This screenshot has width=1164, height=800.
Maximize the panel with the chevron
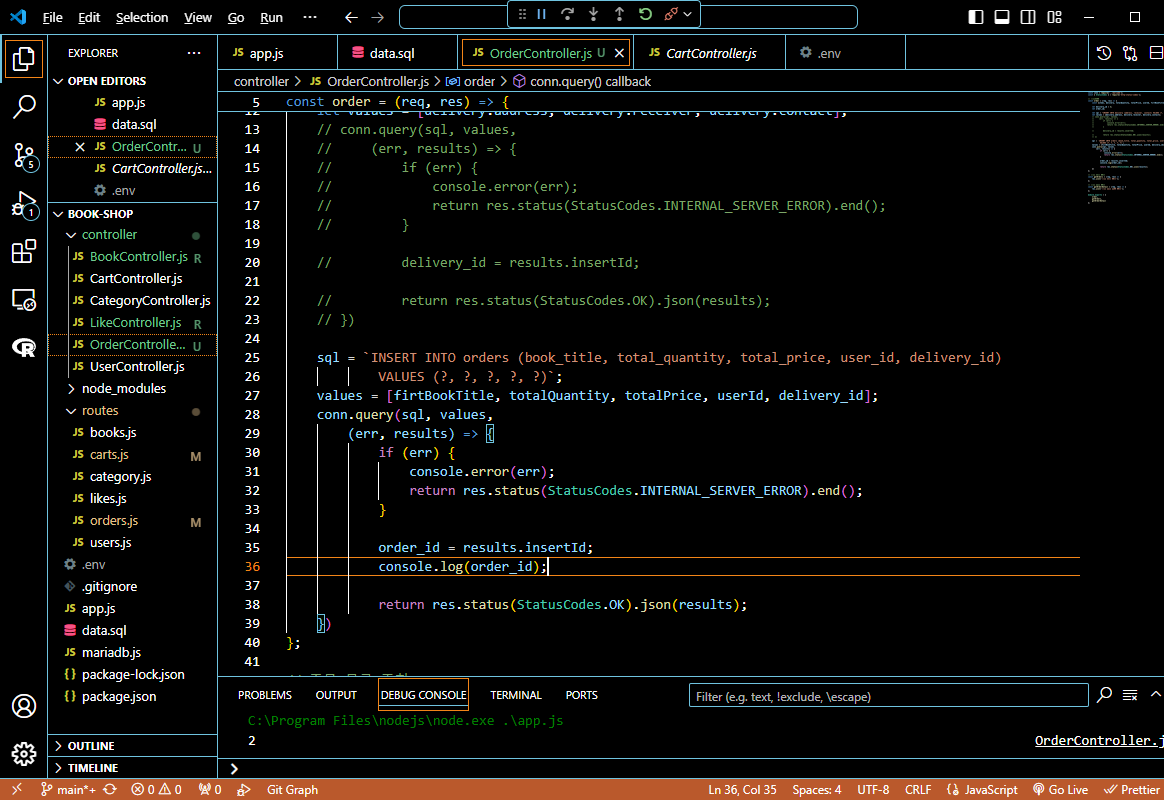1155,695
